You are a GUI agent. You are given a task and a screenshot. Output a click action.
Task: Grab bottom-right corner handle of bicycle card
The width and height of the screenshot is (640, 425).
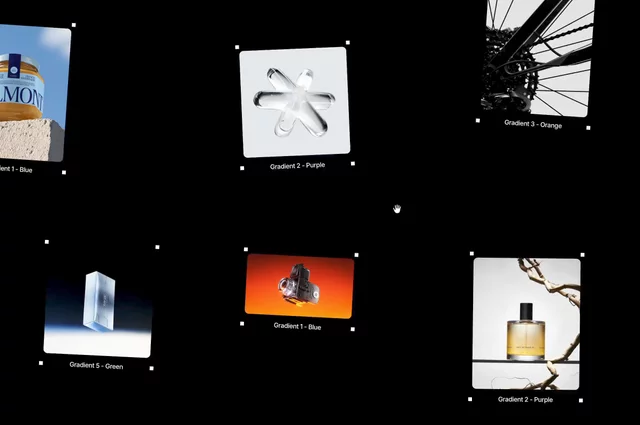[x=588, y=128]
